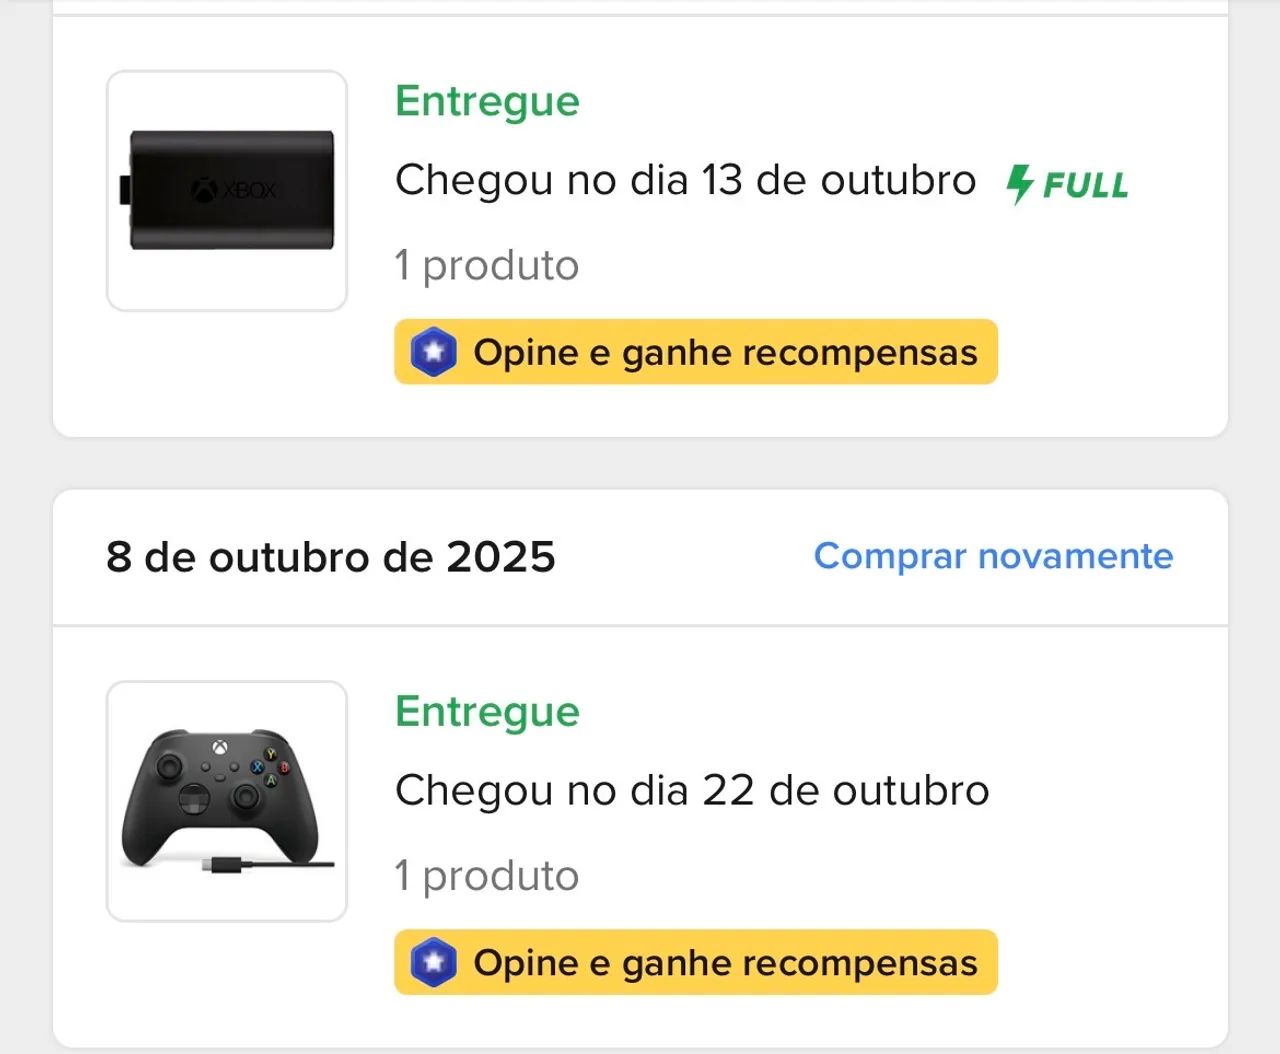Viewport: 1280px width, 1054px height.
Task: Select the order dated 8 de outubro de 2025
Action: [x=331, y=557]
